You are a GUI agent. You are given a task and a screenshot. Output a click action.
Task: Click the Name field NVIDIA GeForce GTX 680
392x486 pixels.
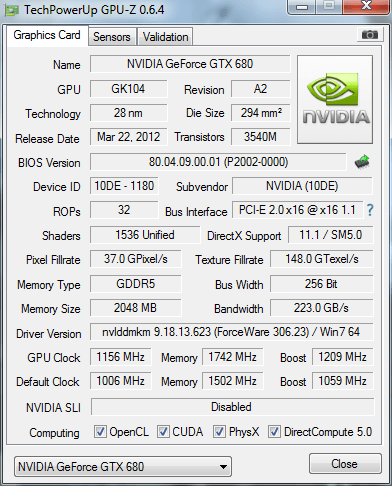190,64
